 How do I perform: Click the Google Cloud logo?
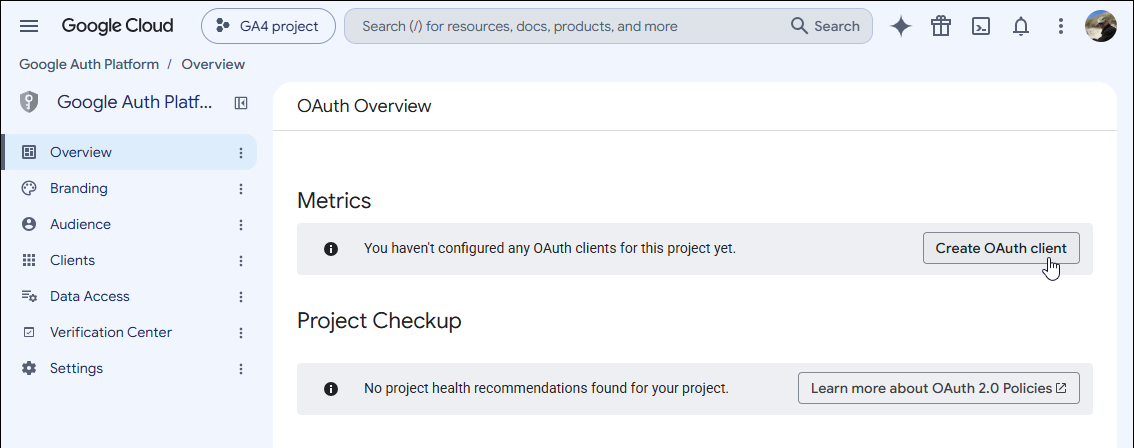click(117, 26)
